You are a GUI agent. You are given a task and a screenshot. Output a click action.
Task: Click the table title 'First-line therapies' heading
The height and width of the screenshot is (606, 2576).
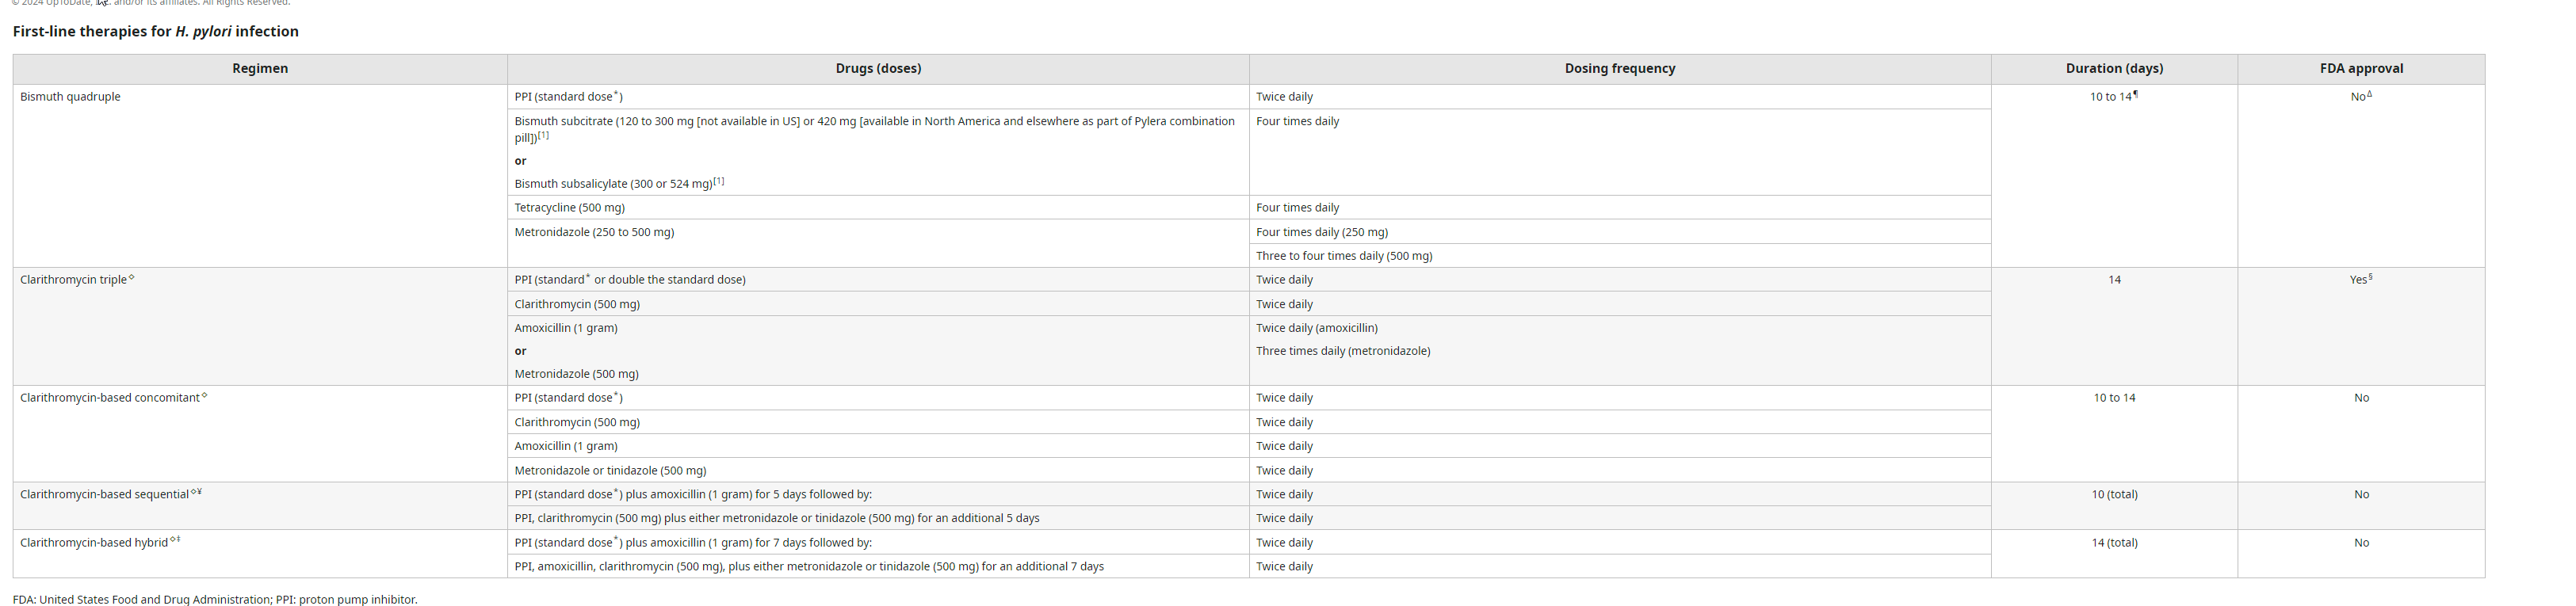[155, 31]
